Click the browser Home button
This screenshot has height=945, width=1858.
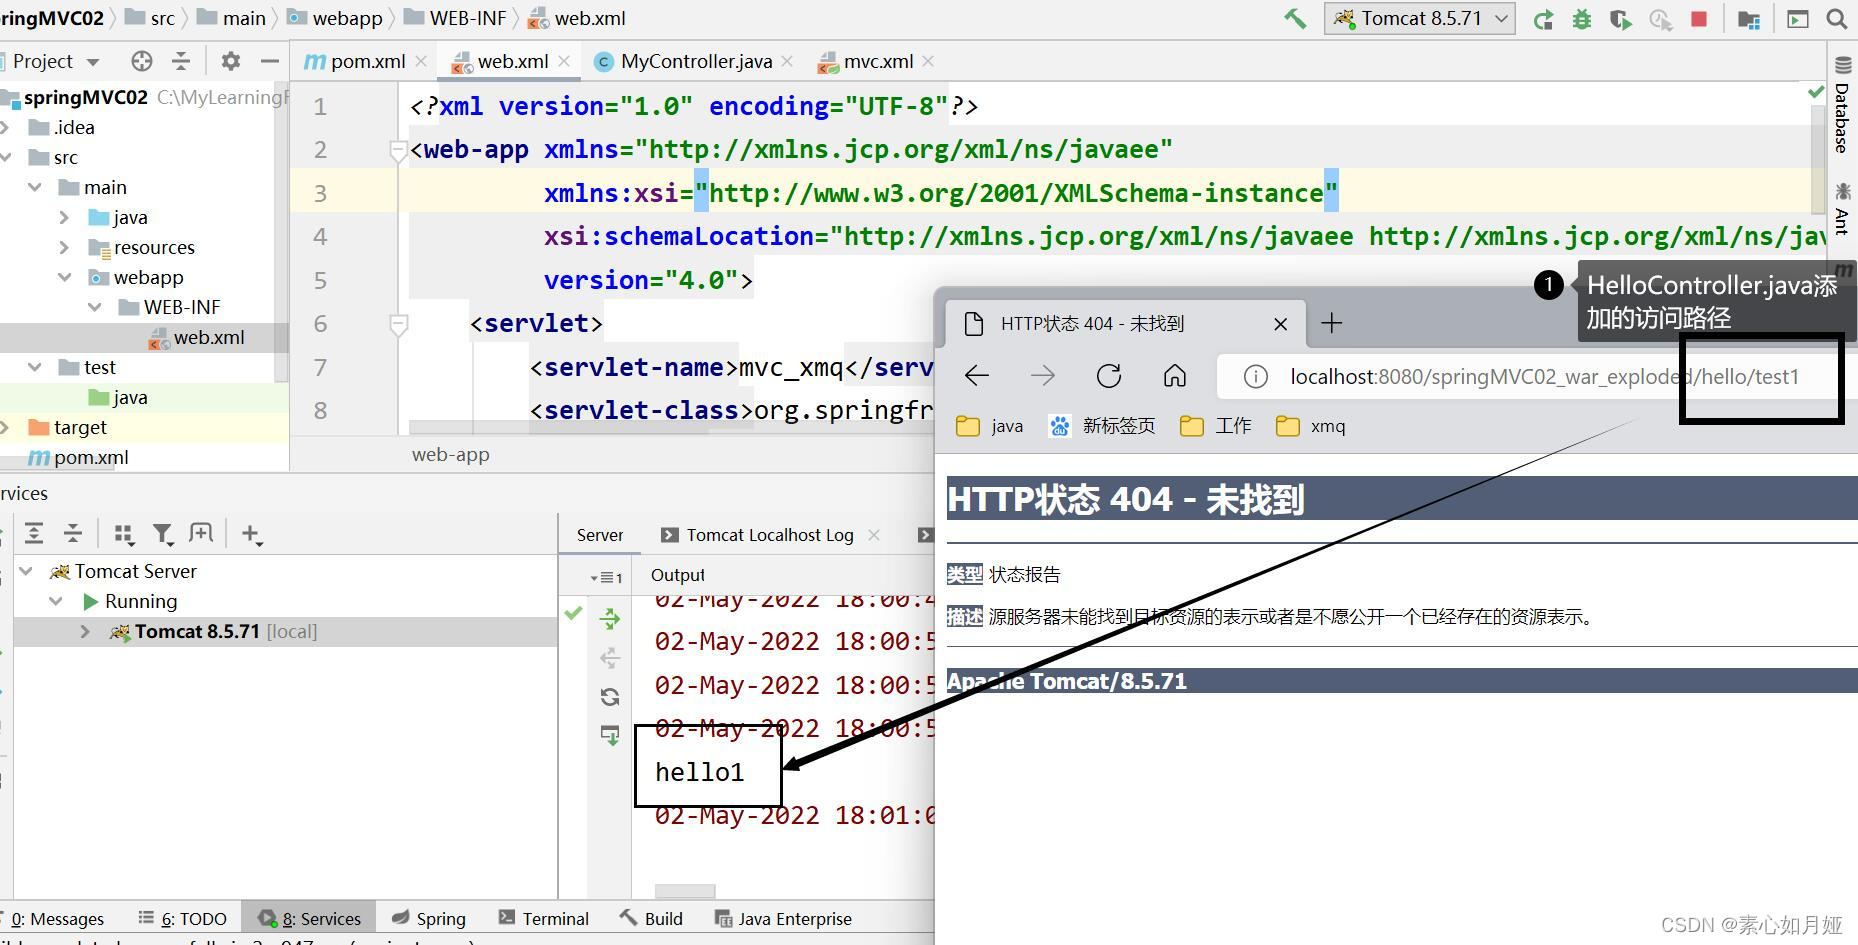1175,376
